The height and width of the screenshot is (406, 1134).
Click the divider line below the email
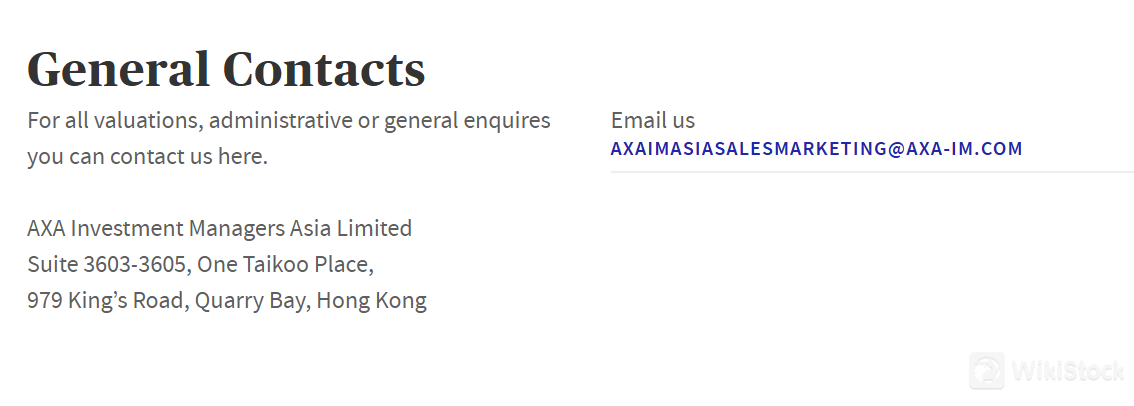872,172
